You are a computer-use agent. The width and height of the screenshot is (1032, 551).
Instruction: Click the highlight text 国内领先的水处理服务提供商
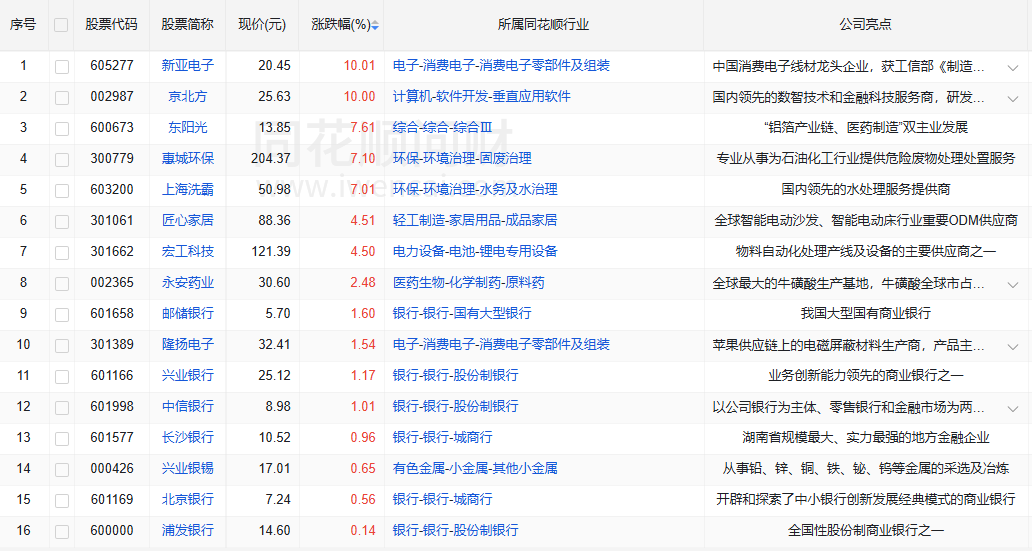coord(865,189)
